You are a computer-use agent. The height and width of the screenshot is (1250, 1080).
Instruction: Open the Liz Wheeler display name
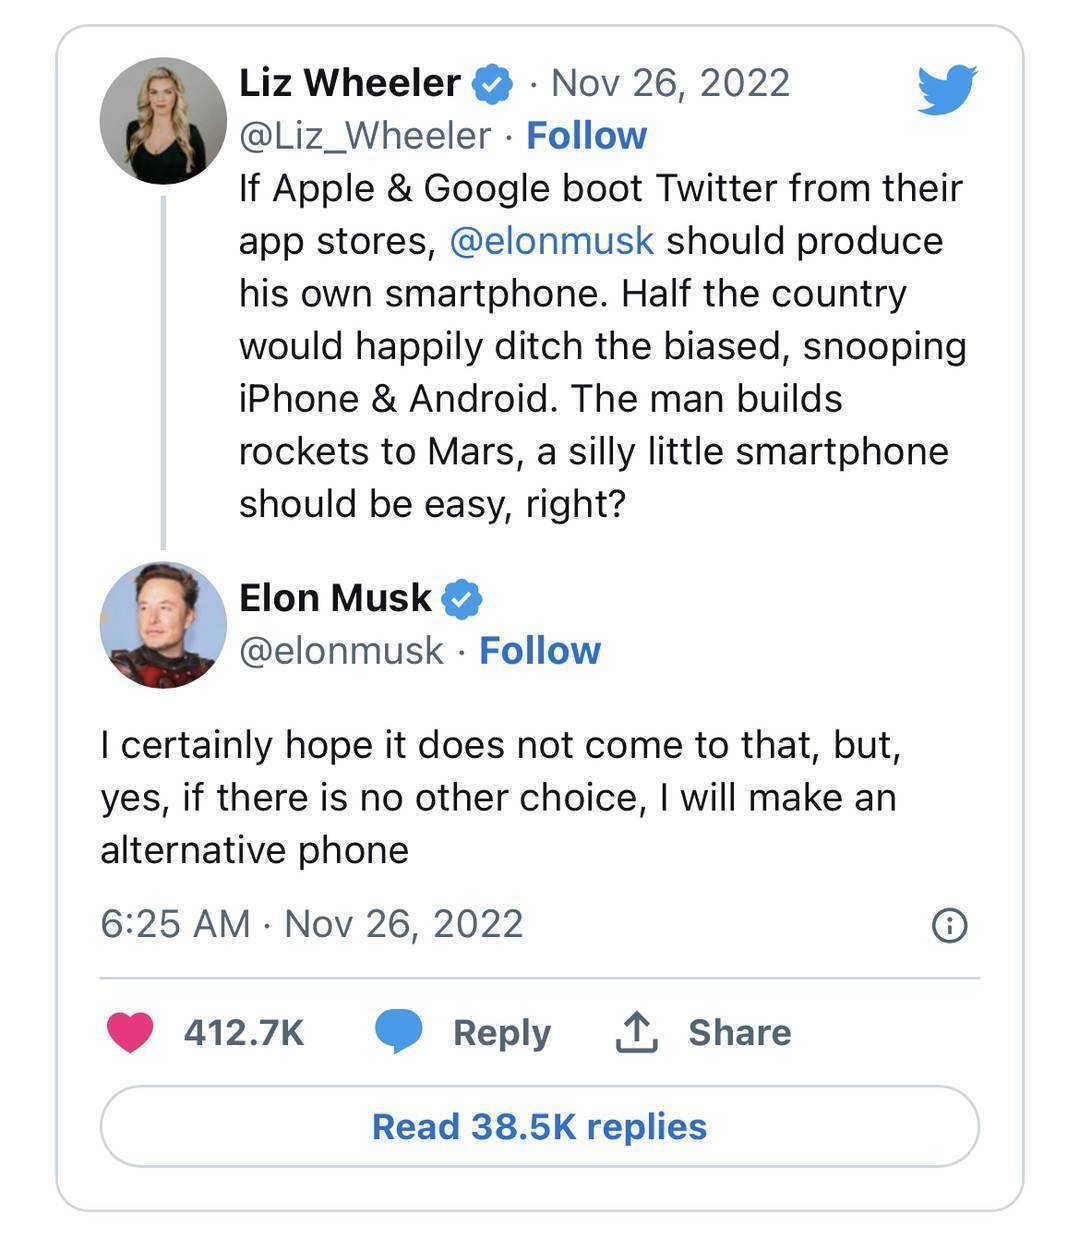[350, 83]
